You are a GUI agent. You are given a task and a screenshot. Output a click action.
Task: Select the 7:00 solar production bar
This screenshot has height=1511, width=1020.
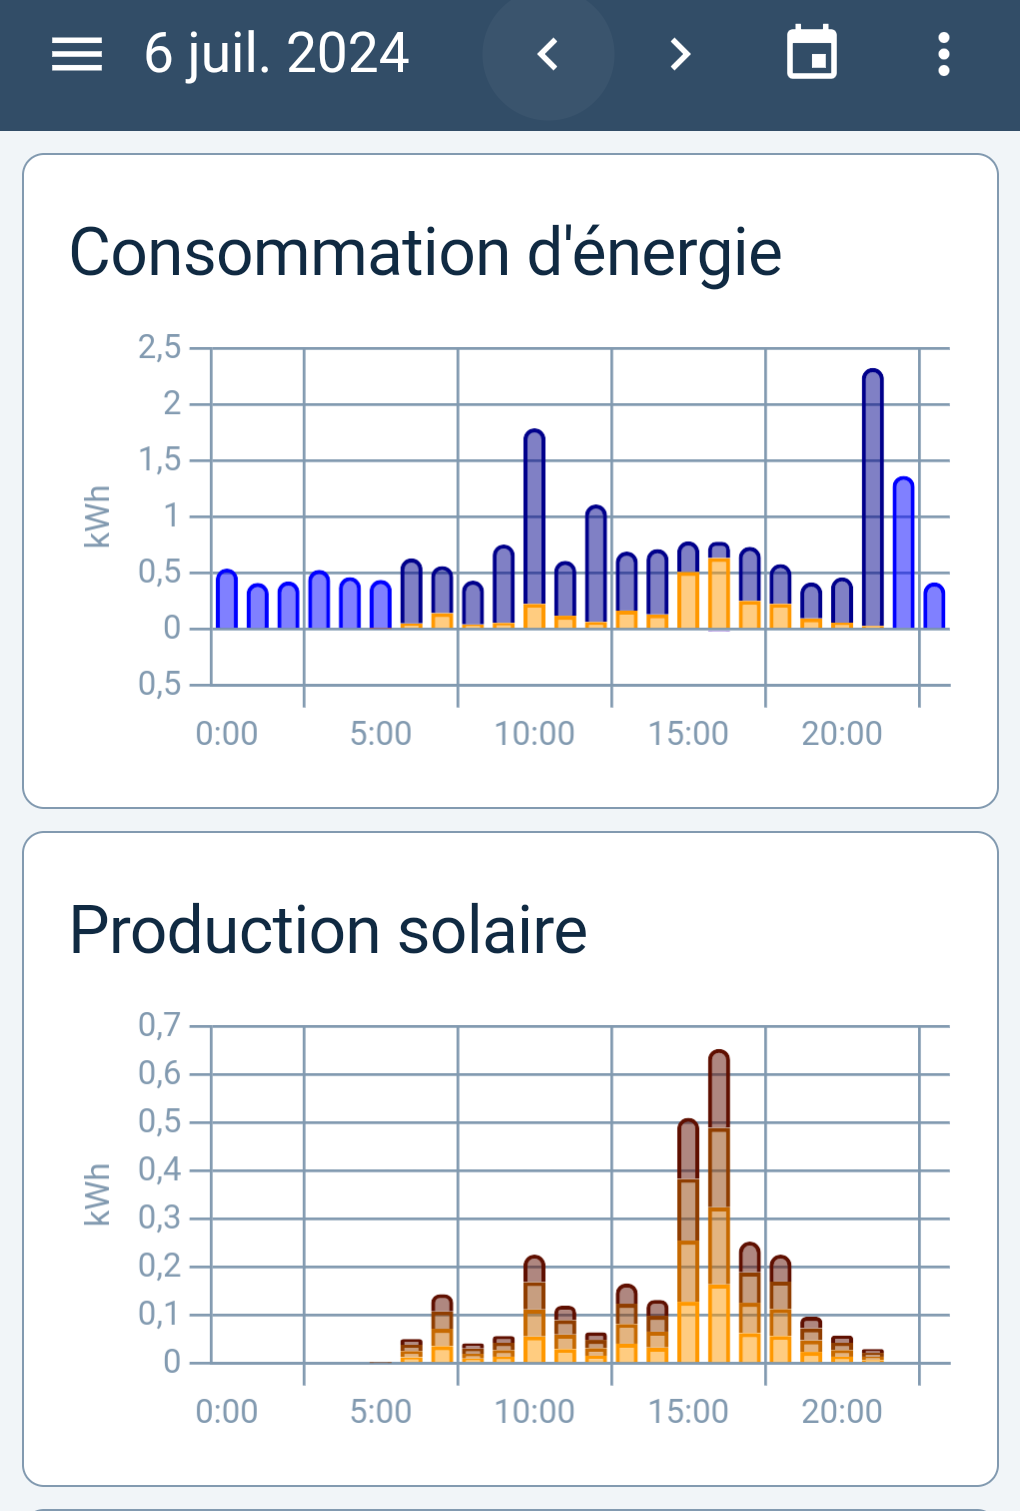442,1329
